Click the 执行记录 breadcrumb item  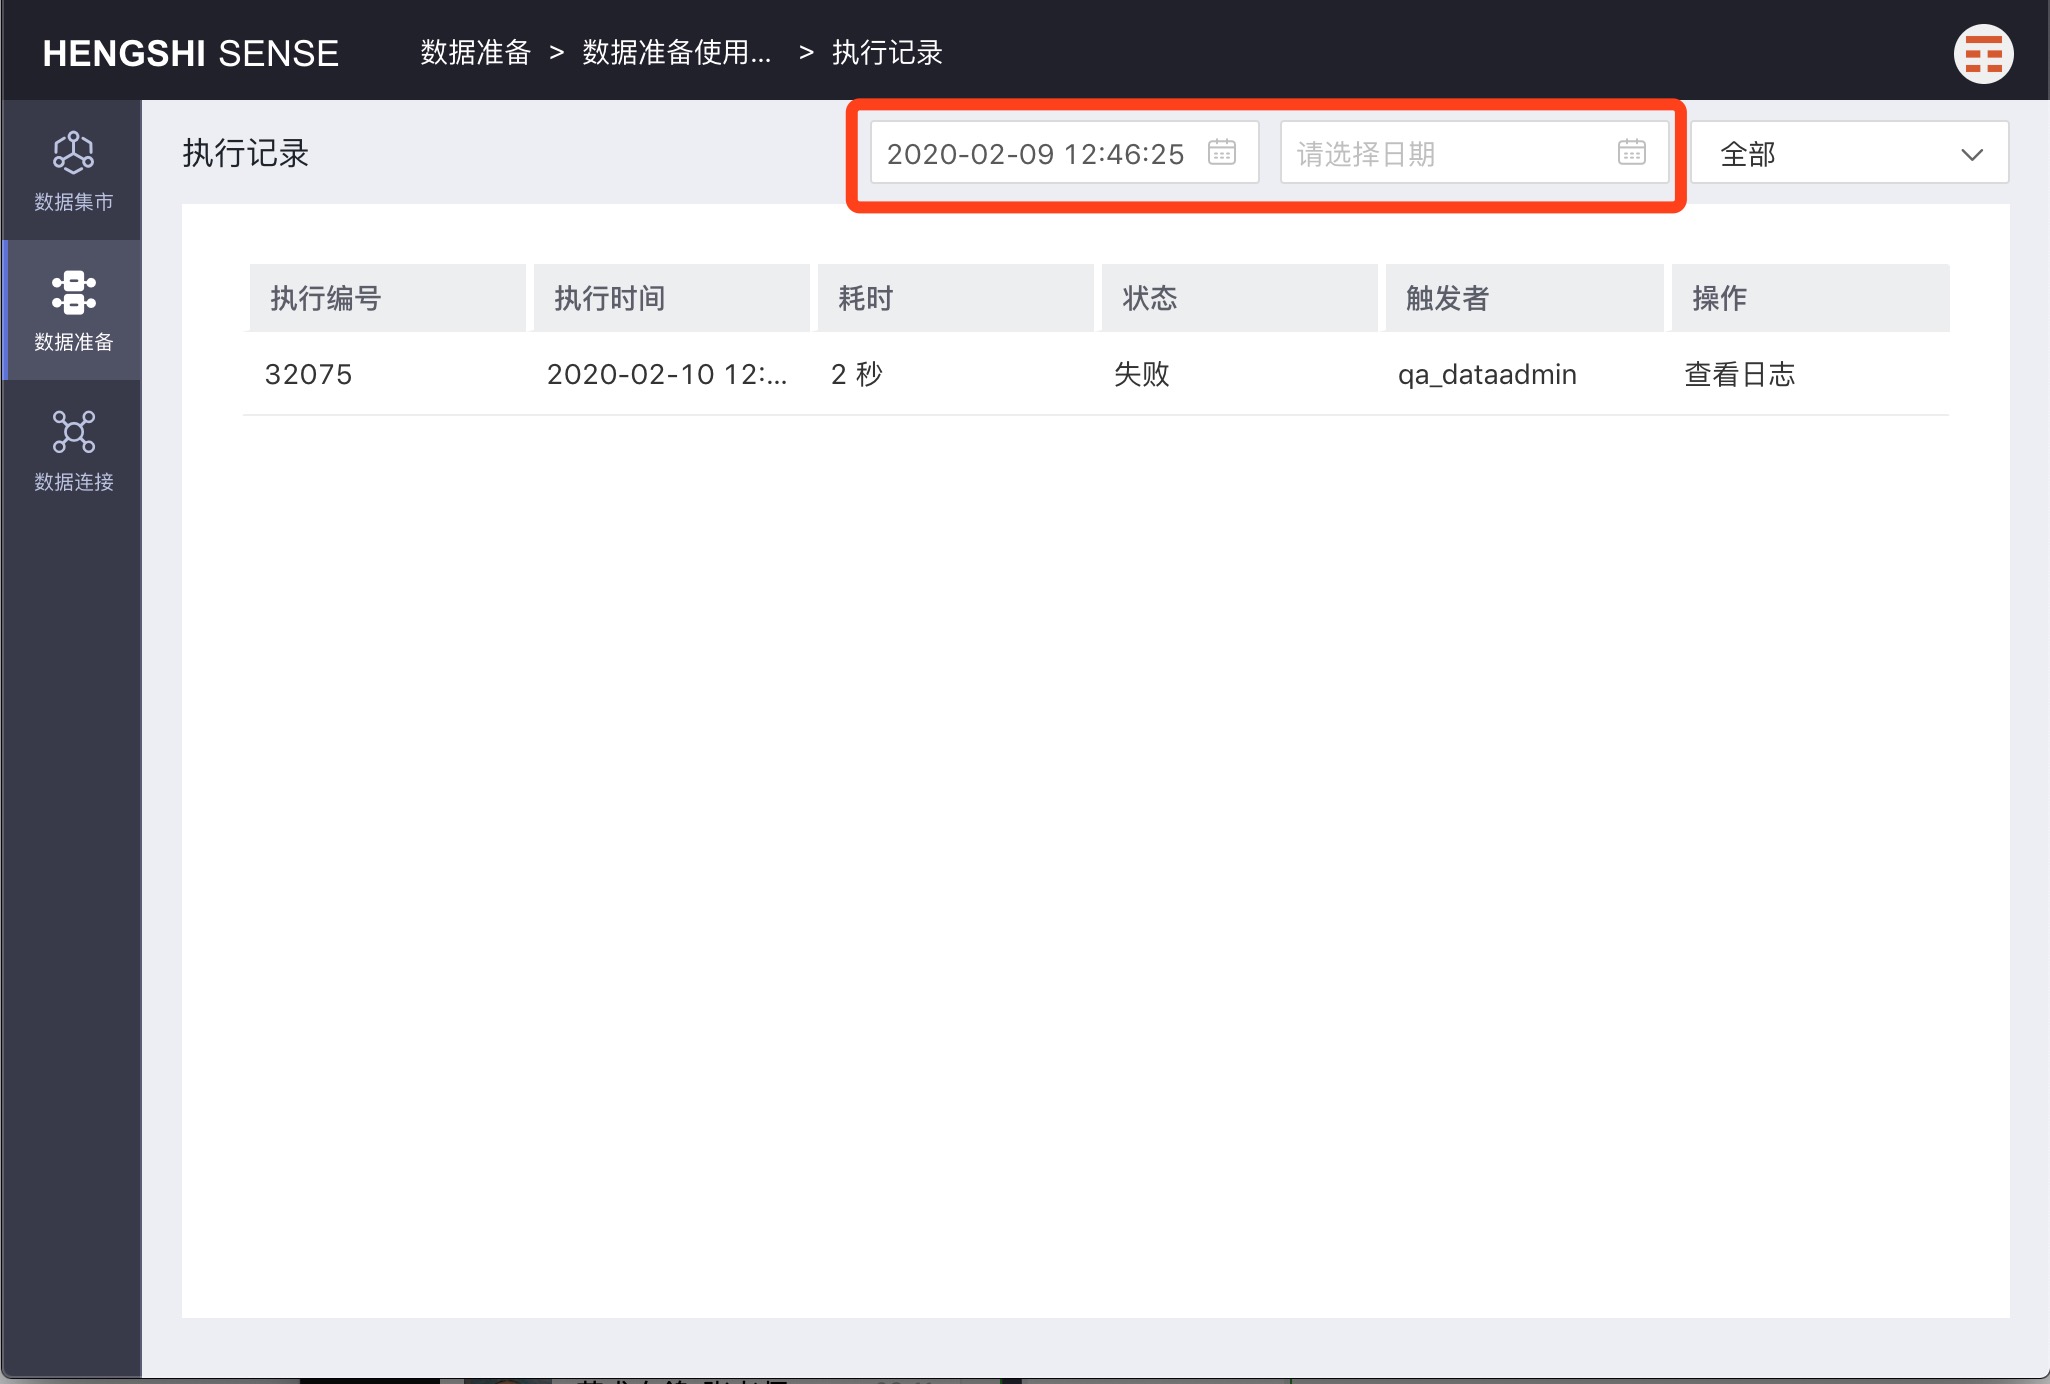pyautogui.click(x=887, y=52)
